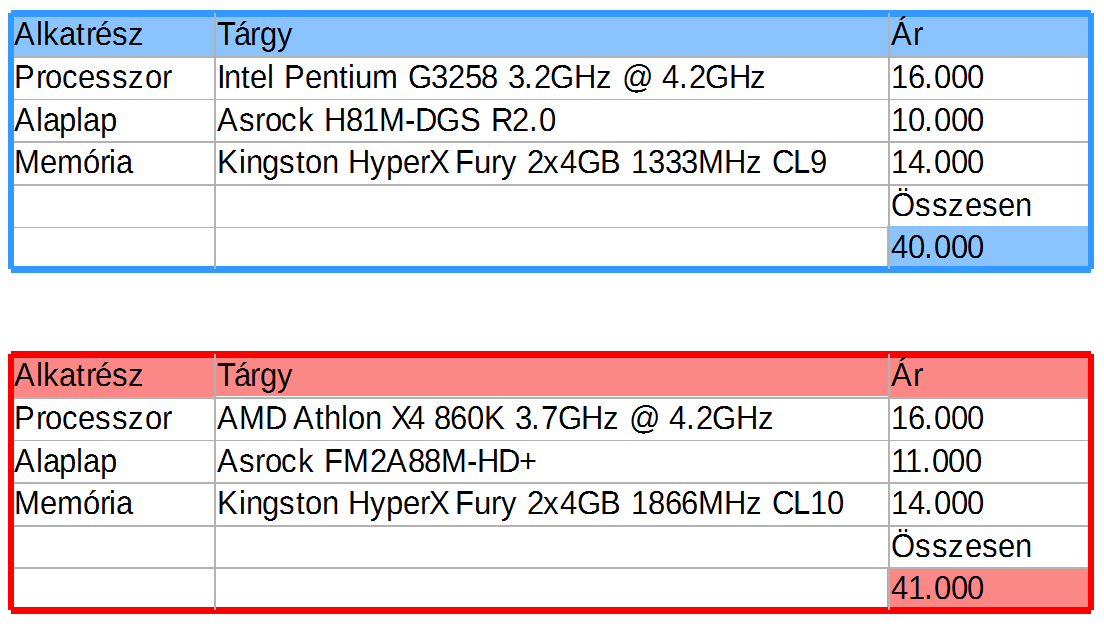
Task: Select the 11.000 price cell
Action: (x=937, y=461)
